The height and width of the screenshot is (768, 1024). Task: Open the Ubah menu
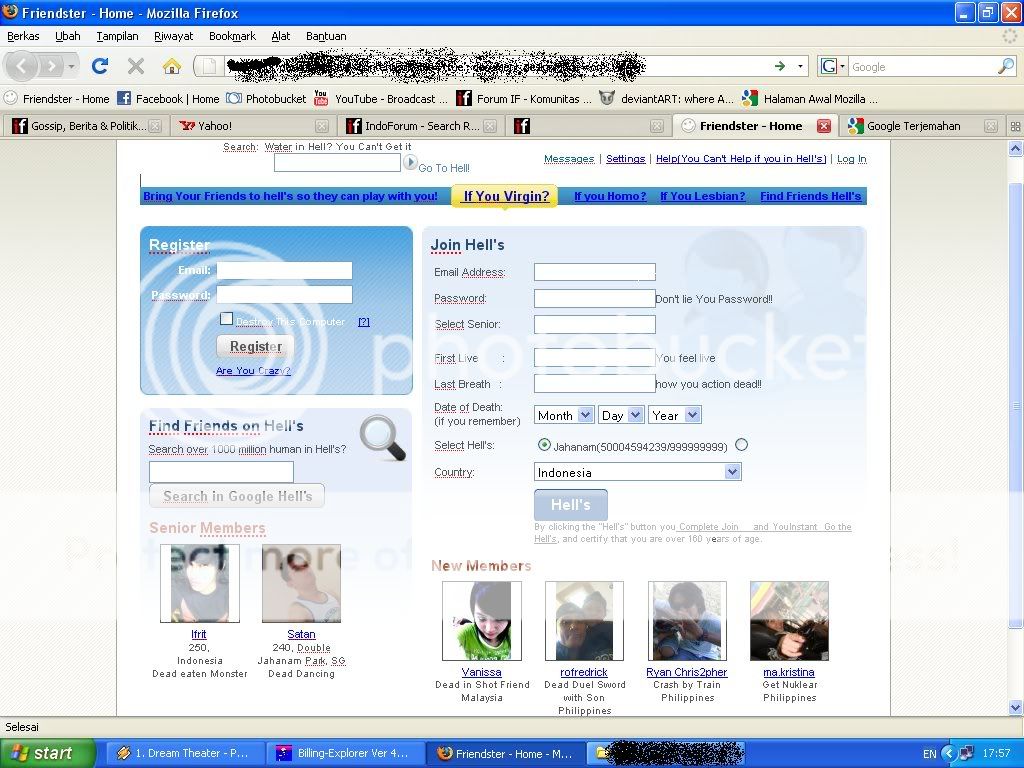(x=67, y=36)
